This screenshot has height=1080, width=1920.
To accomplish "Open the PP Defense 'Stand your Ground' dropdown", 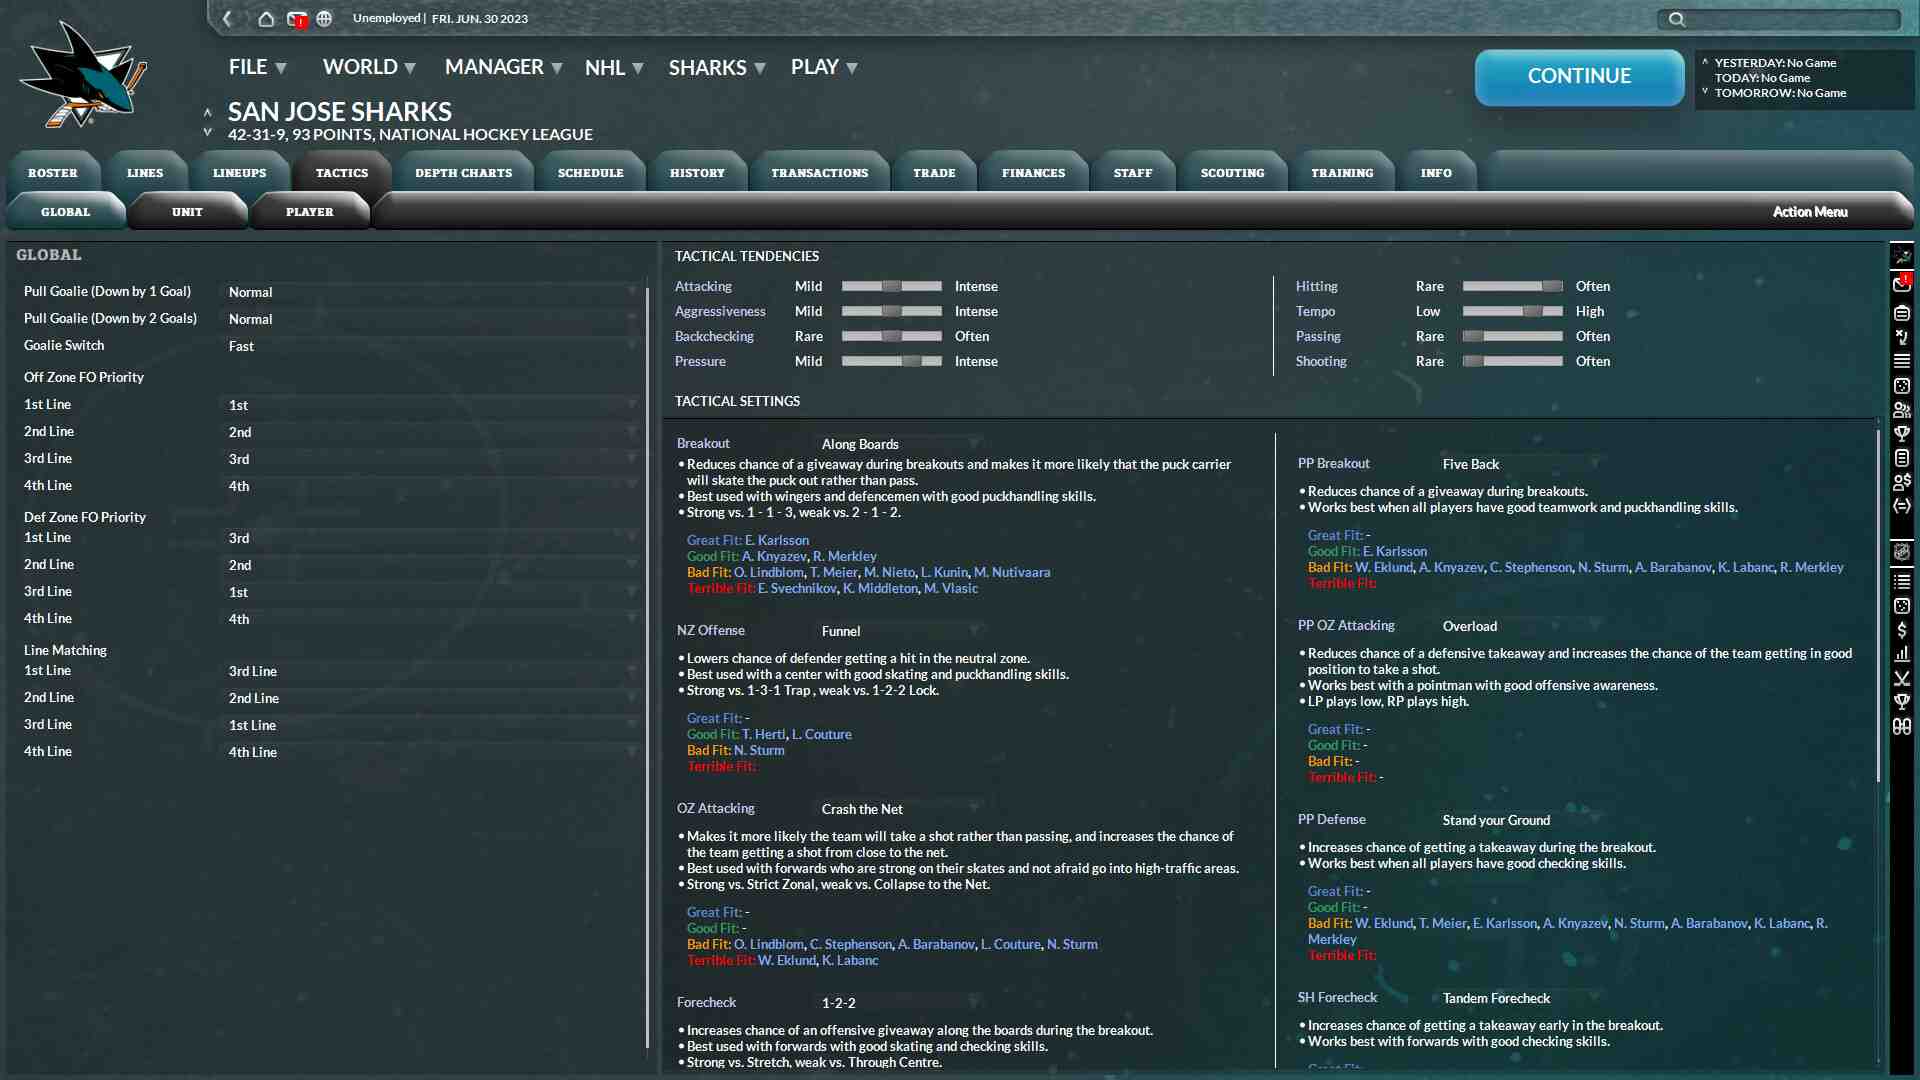I will (x=1520, y=820).
